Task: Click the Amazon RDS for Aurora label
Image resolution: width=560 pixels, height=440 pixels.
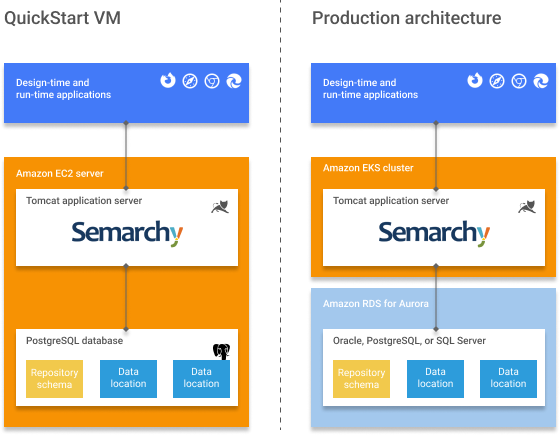Action: 376,304
